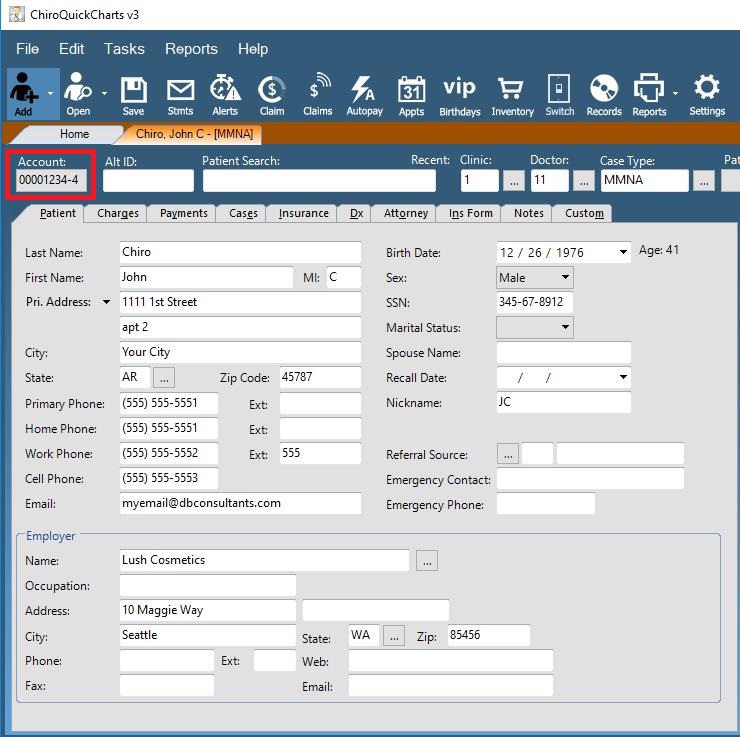Open the Reports menu
740x737 pixels.
click(x=191, y=48)
